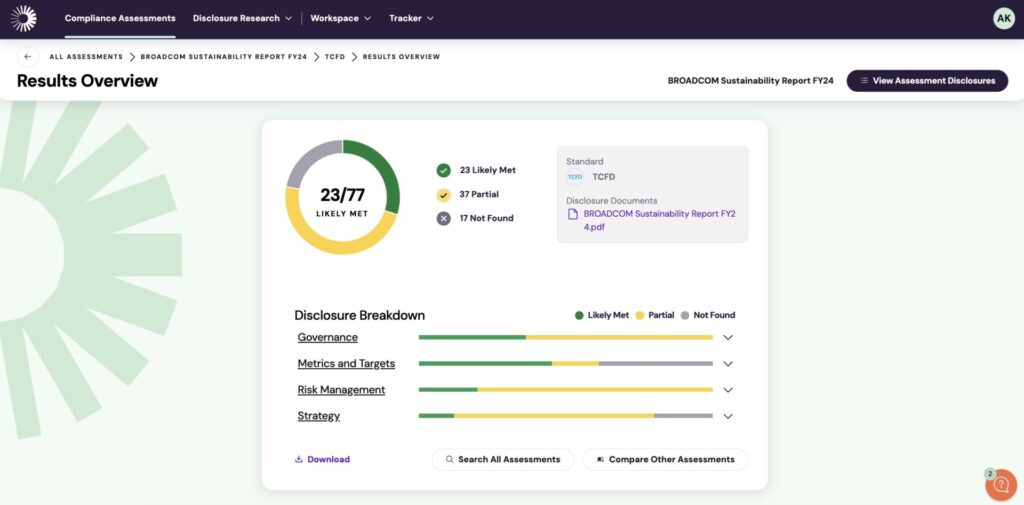This screenshot has height=505, width=1024.
Task: Click the TCFD standard logo icon
Action: point(575,176)
